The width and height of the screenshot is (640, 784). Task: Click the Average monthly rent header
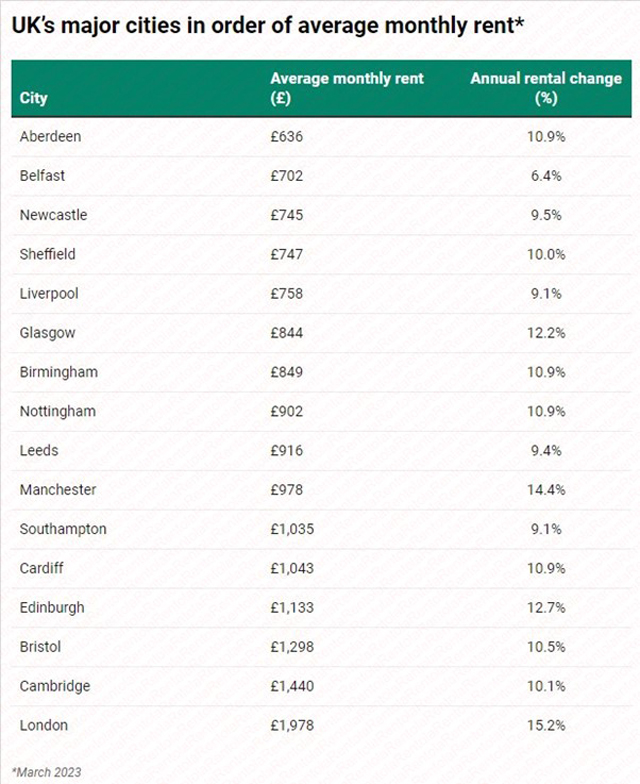click(346, 88)
